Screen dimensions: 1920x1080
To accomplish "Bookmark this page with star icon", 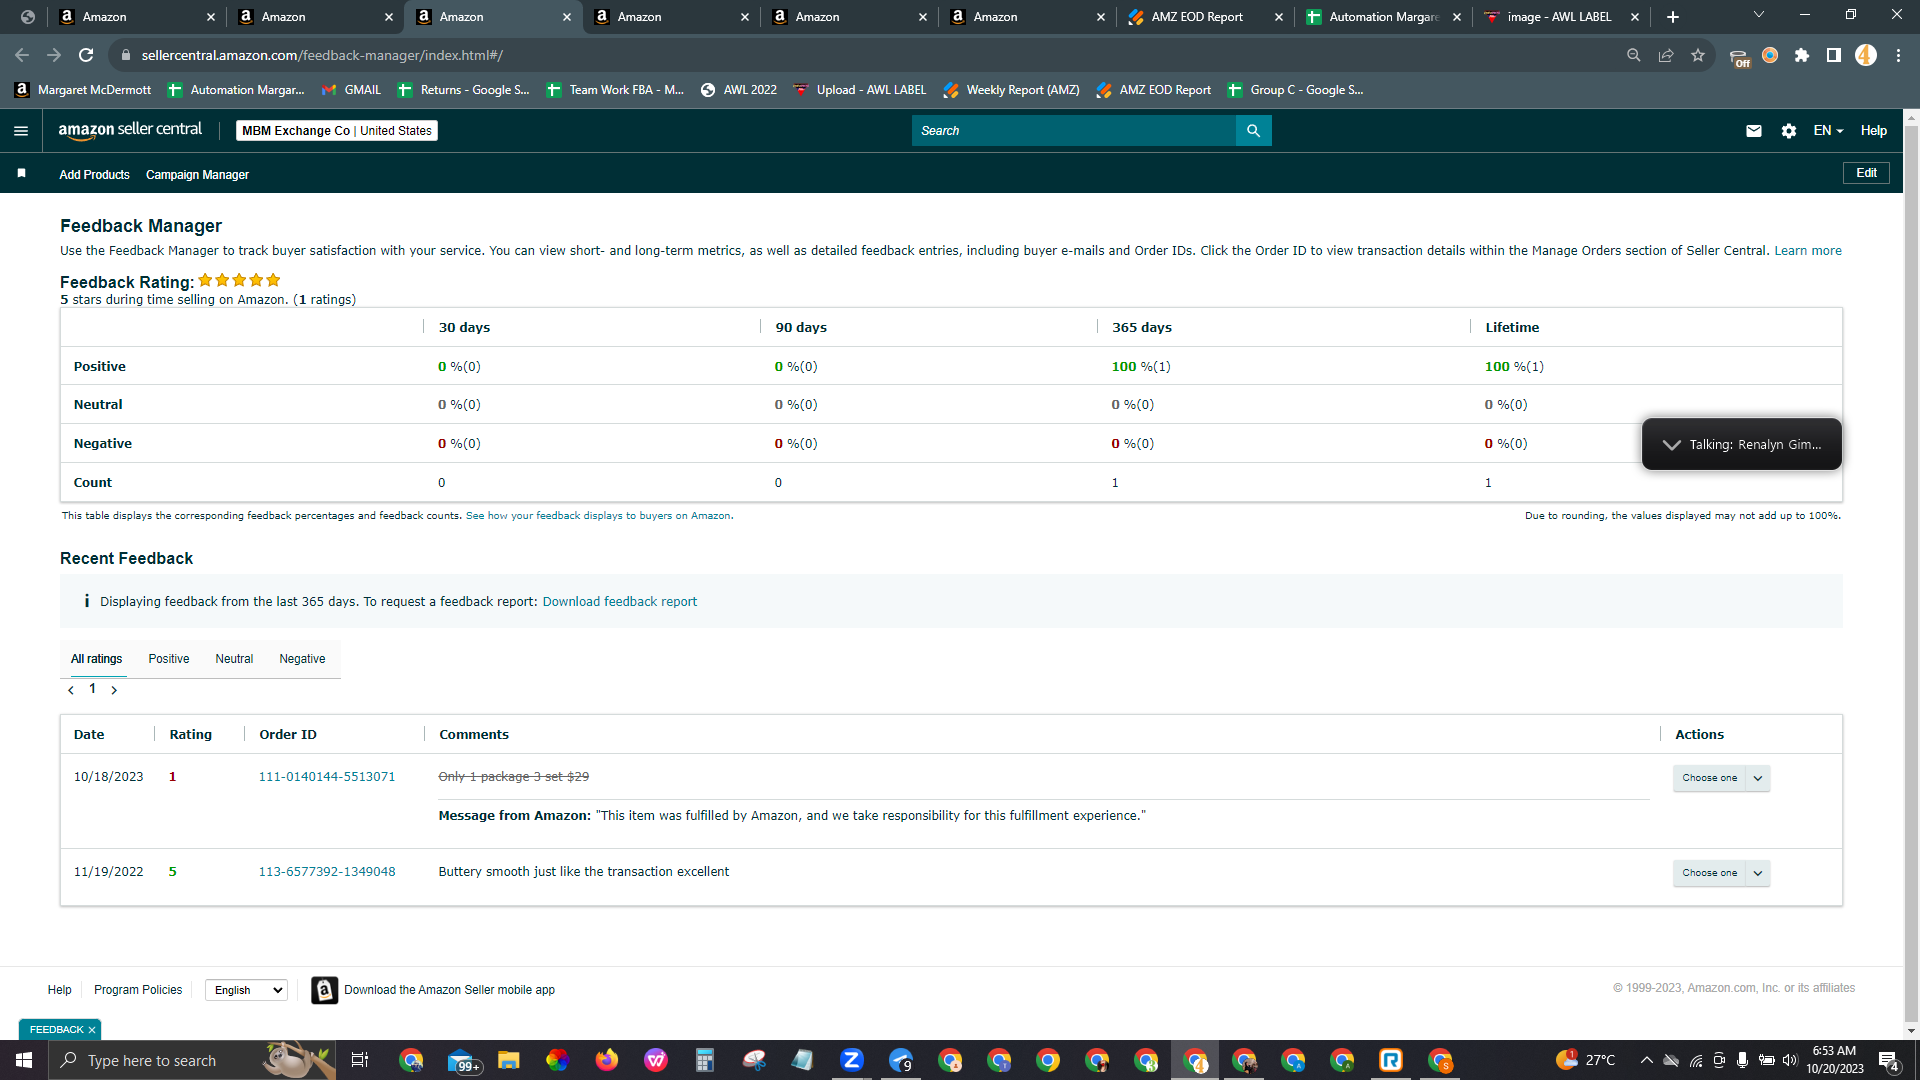I will (x=1698, y=55).
